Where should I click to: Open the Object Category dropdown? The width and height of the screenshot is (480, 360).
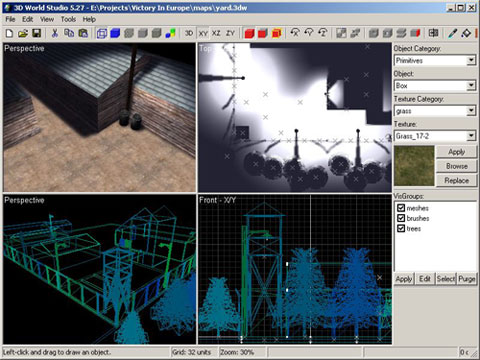click(435, 60)
